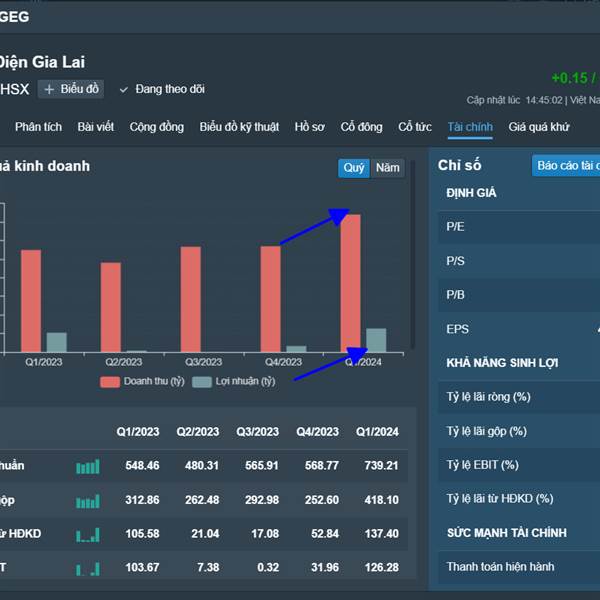The image size is (600, 600).
Task: Click sparkline icon in 548.46 row
Action: coord(88,466)
